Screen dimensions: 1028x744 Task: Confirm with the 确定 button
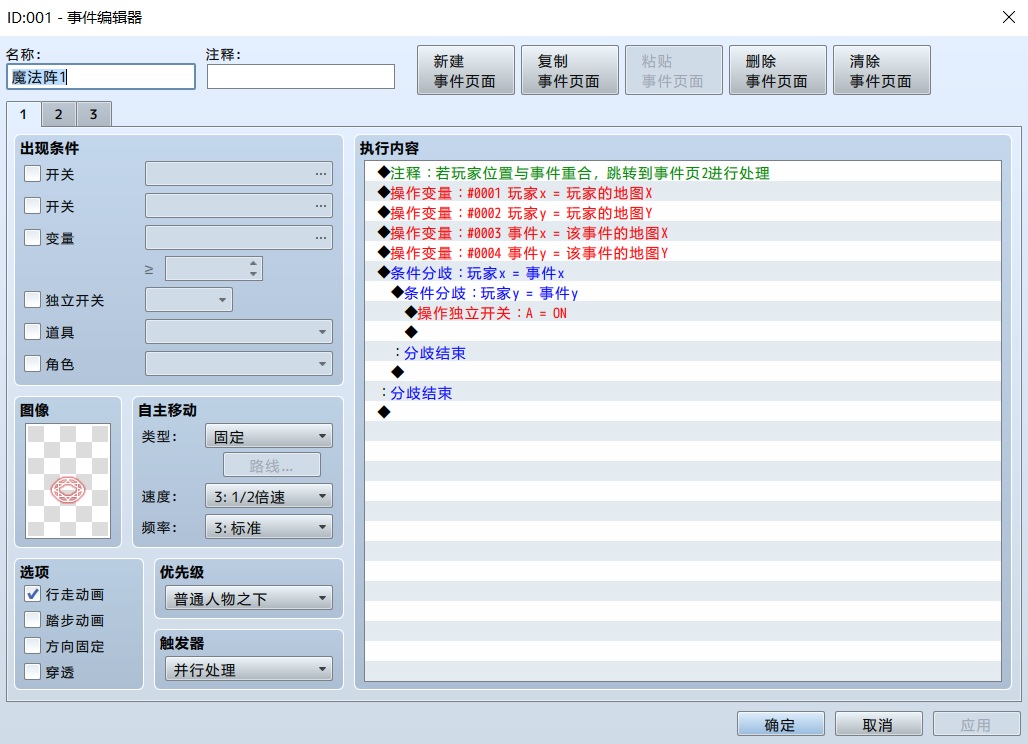coord(781,724)
